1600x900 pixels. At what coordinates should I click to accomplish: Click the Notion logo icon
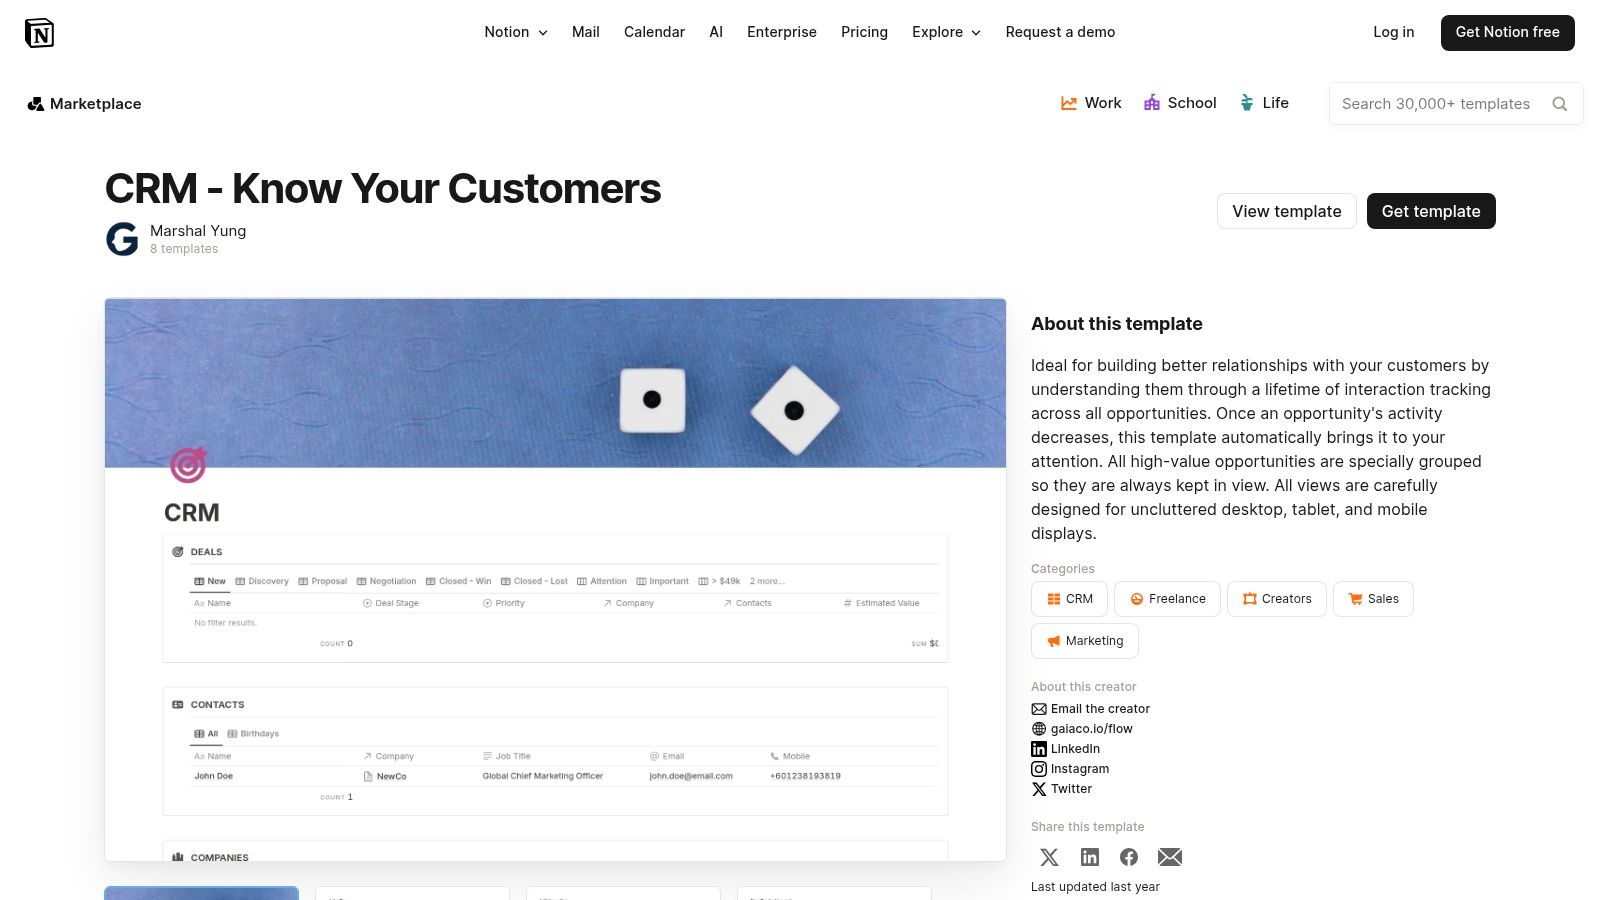(x=39, y=33)
